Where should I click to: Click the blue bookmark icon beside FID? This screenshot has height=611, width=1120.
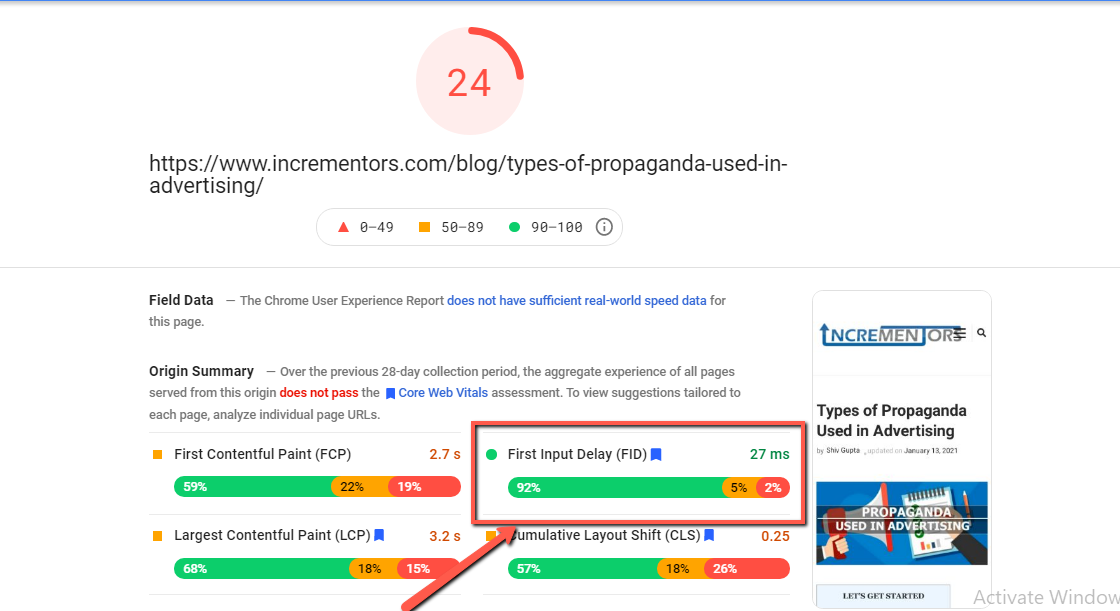656,454
